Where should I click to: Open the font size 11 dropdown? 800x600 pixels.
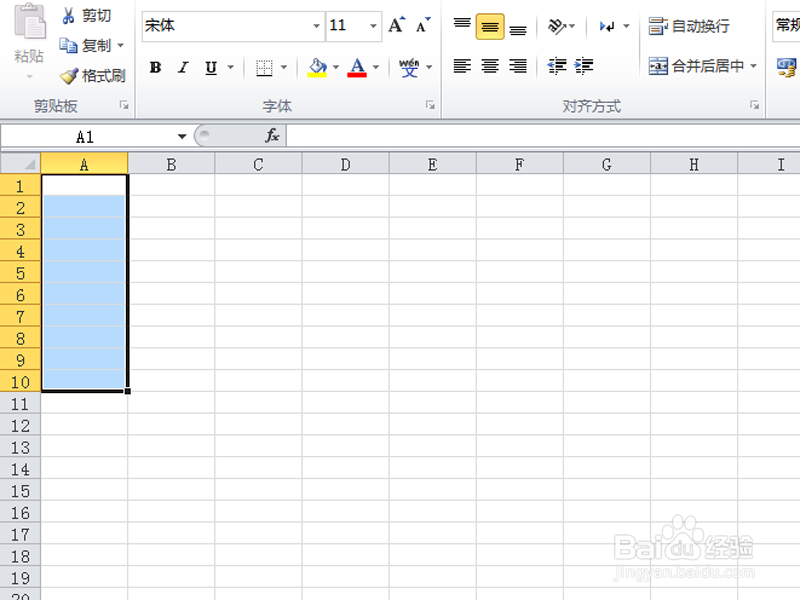(373, 26)
